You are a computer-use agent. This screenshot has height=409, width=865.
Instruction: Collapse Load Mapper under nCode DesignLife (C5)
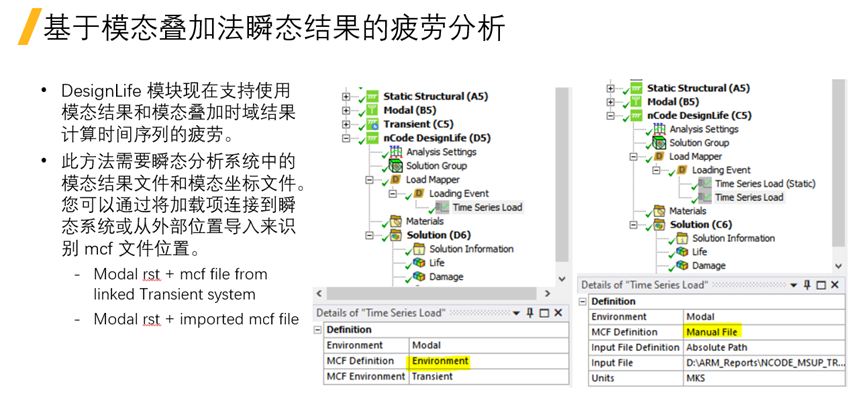(x=633, y=157)
